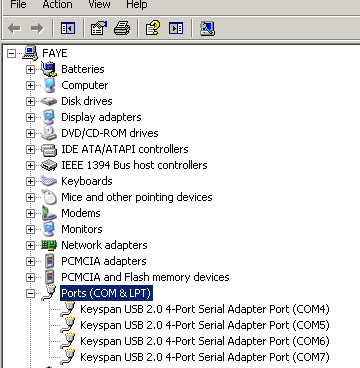This screenshot has height=368, width=360.
Task: Select Keyspan Serial Adapter Port (COM4)
Action: pyautogui.click(x=205, y=309)
